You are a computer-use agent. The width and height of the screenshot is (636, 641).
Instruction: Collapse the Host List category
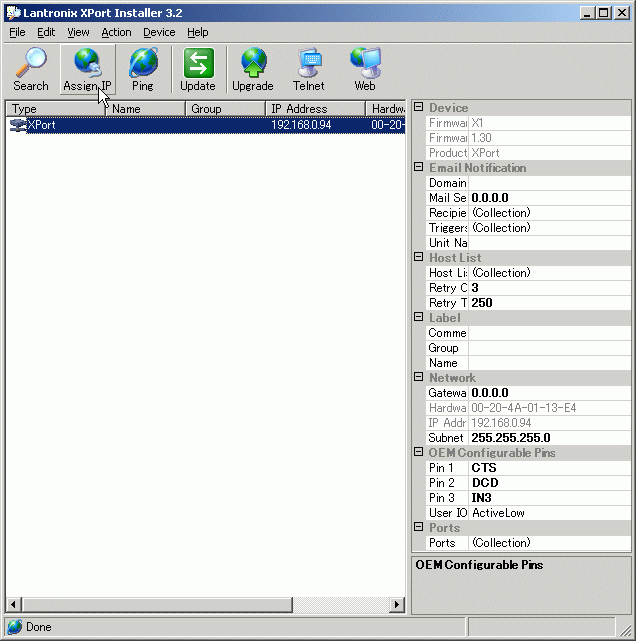(418, 257)
